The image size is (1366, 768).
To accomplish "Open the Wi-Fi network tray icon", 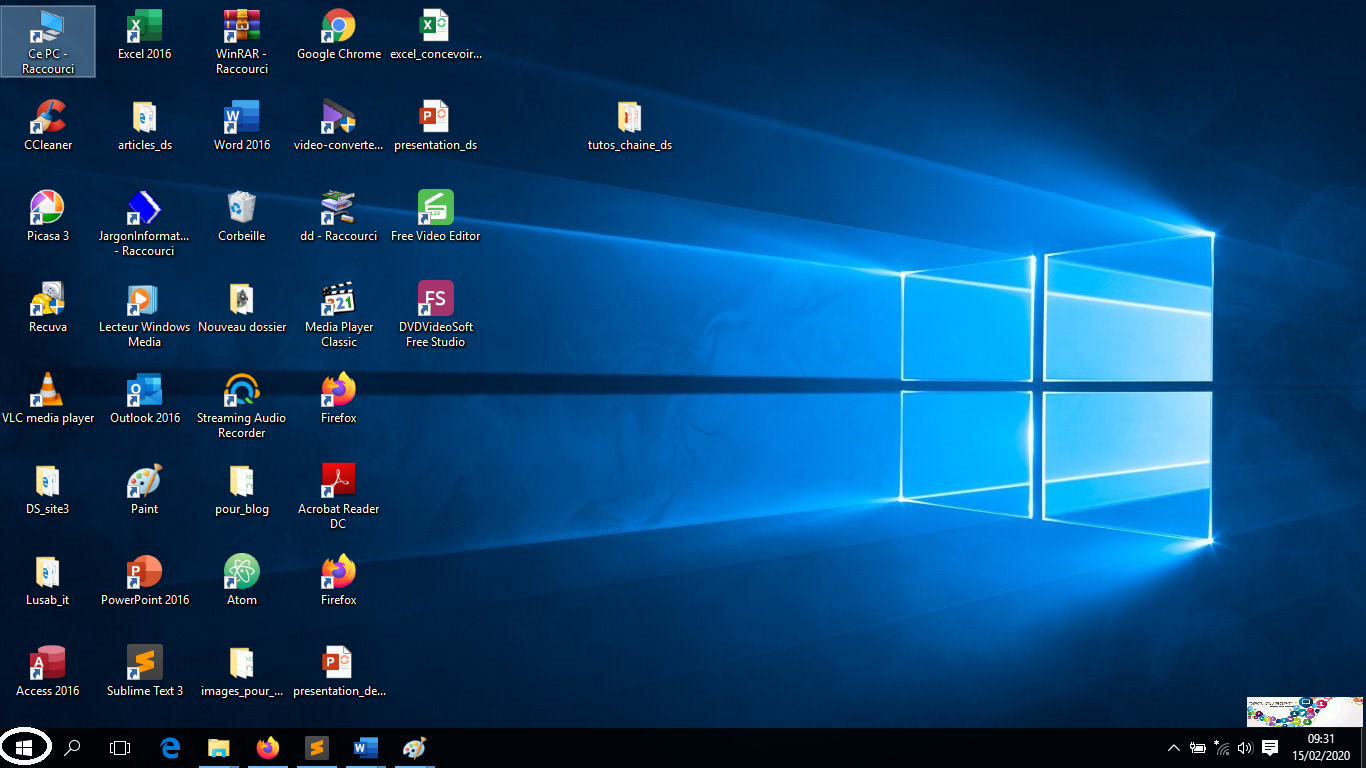I will pyautogui.click(x=1221, y=748).
